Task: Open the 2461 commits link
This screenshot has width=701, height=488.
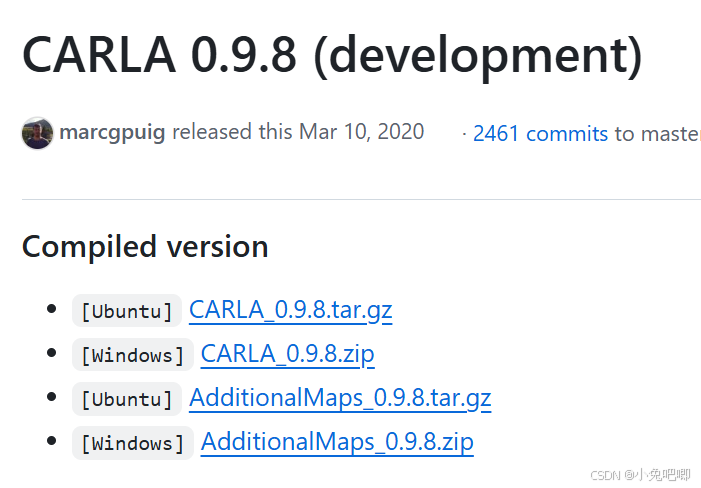Action: 541,133
